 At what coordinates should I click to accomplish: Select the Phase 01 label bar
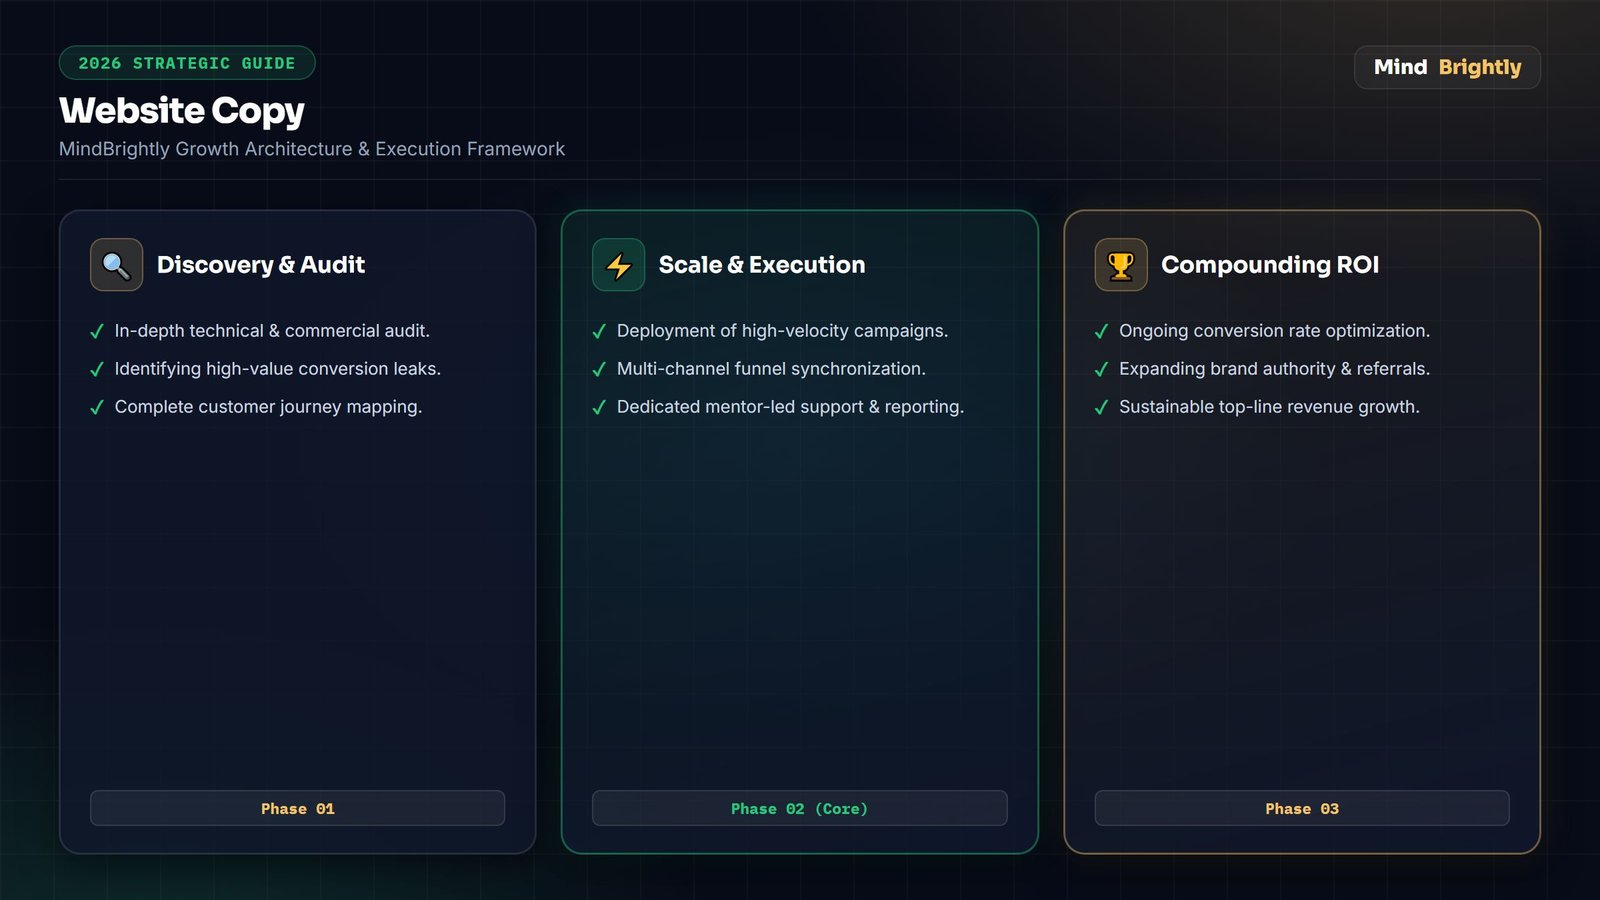(x=297, y=808)
